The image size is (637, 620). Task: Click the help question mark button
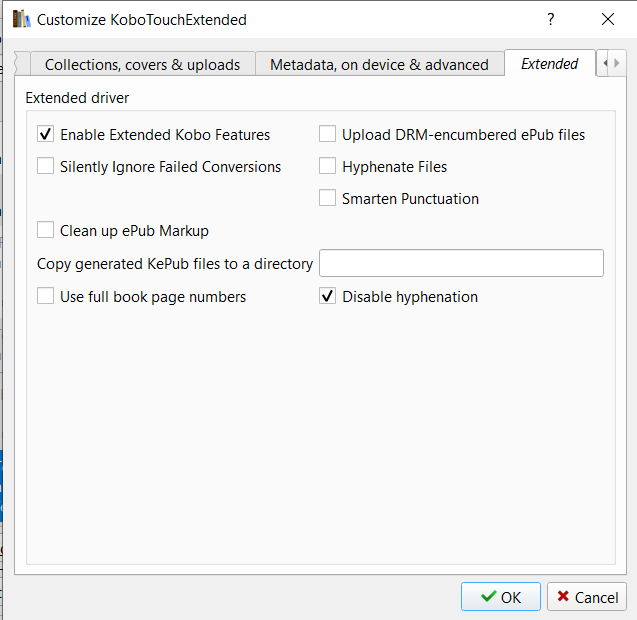pyautogui.click(x=550, y=19)
